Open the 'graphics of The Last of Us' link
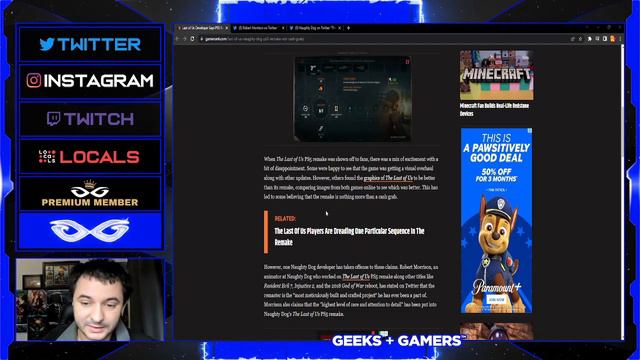Screen dimensions: 640x360 [388, 178]
